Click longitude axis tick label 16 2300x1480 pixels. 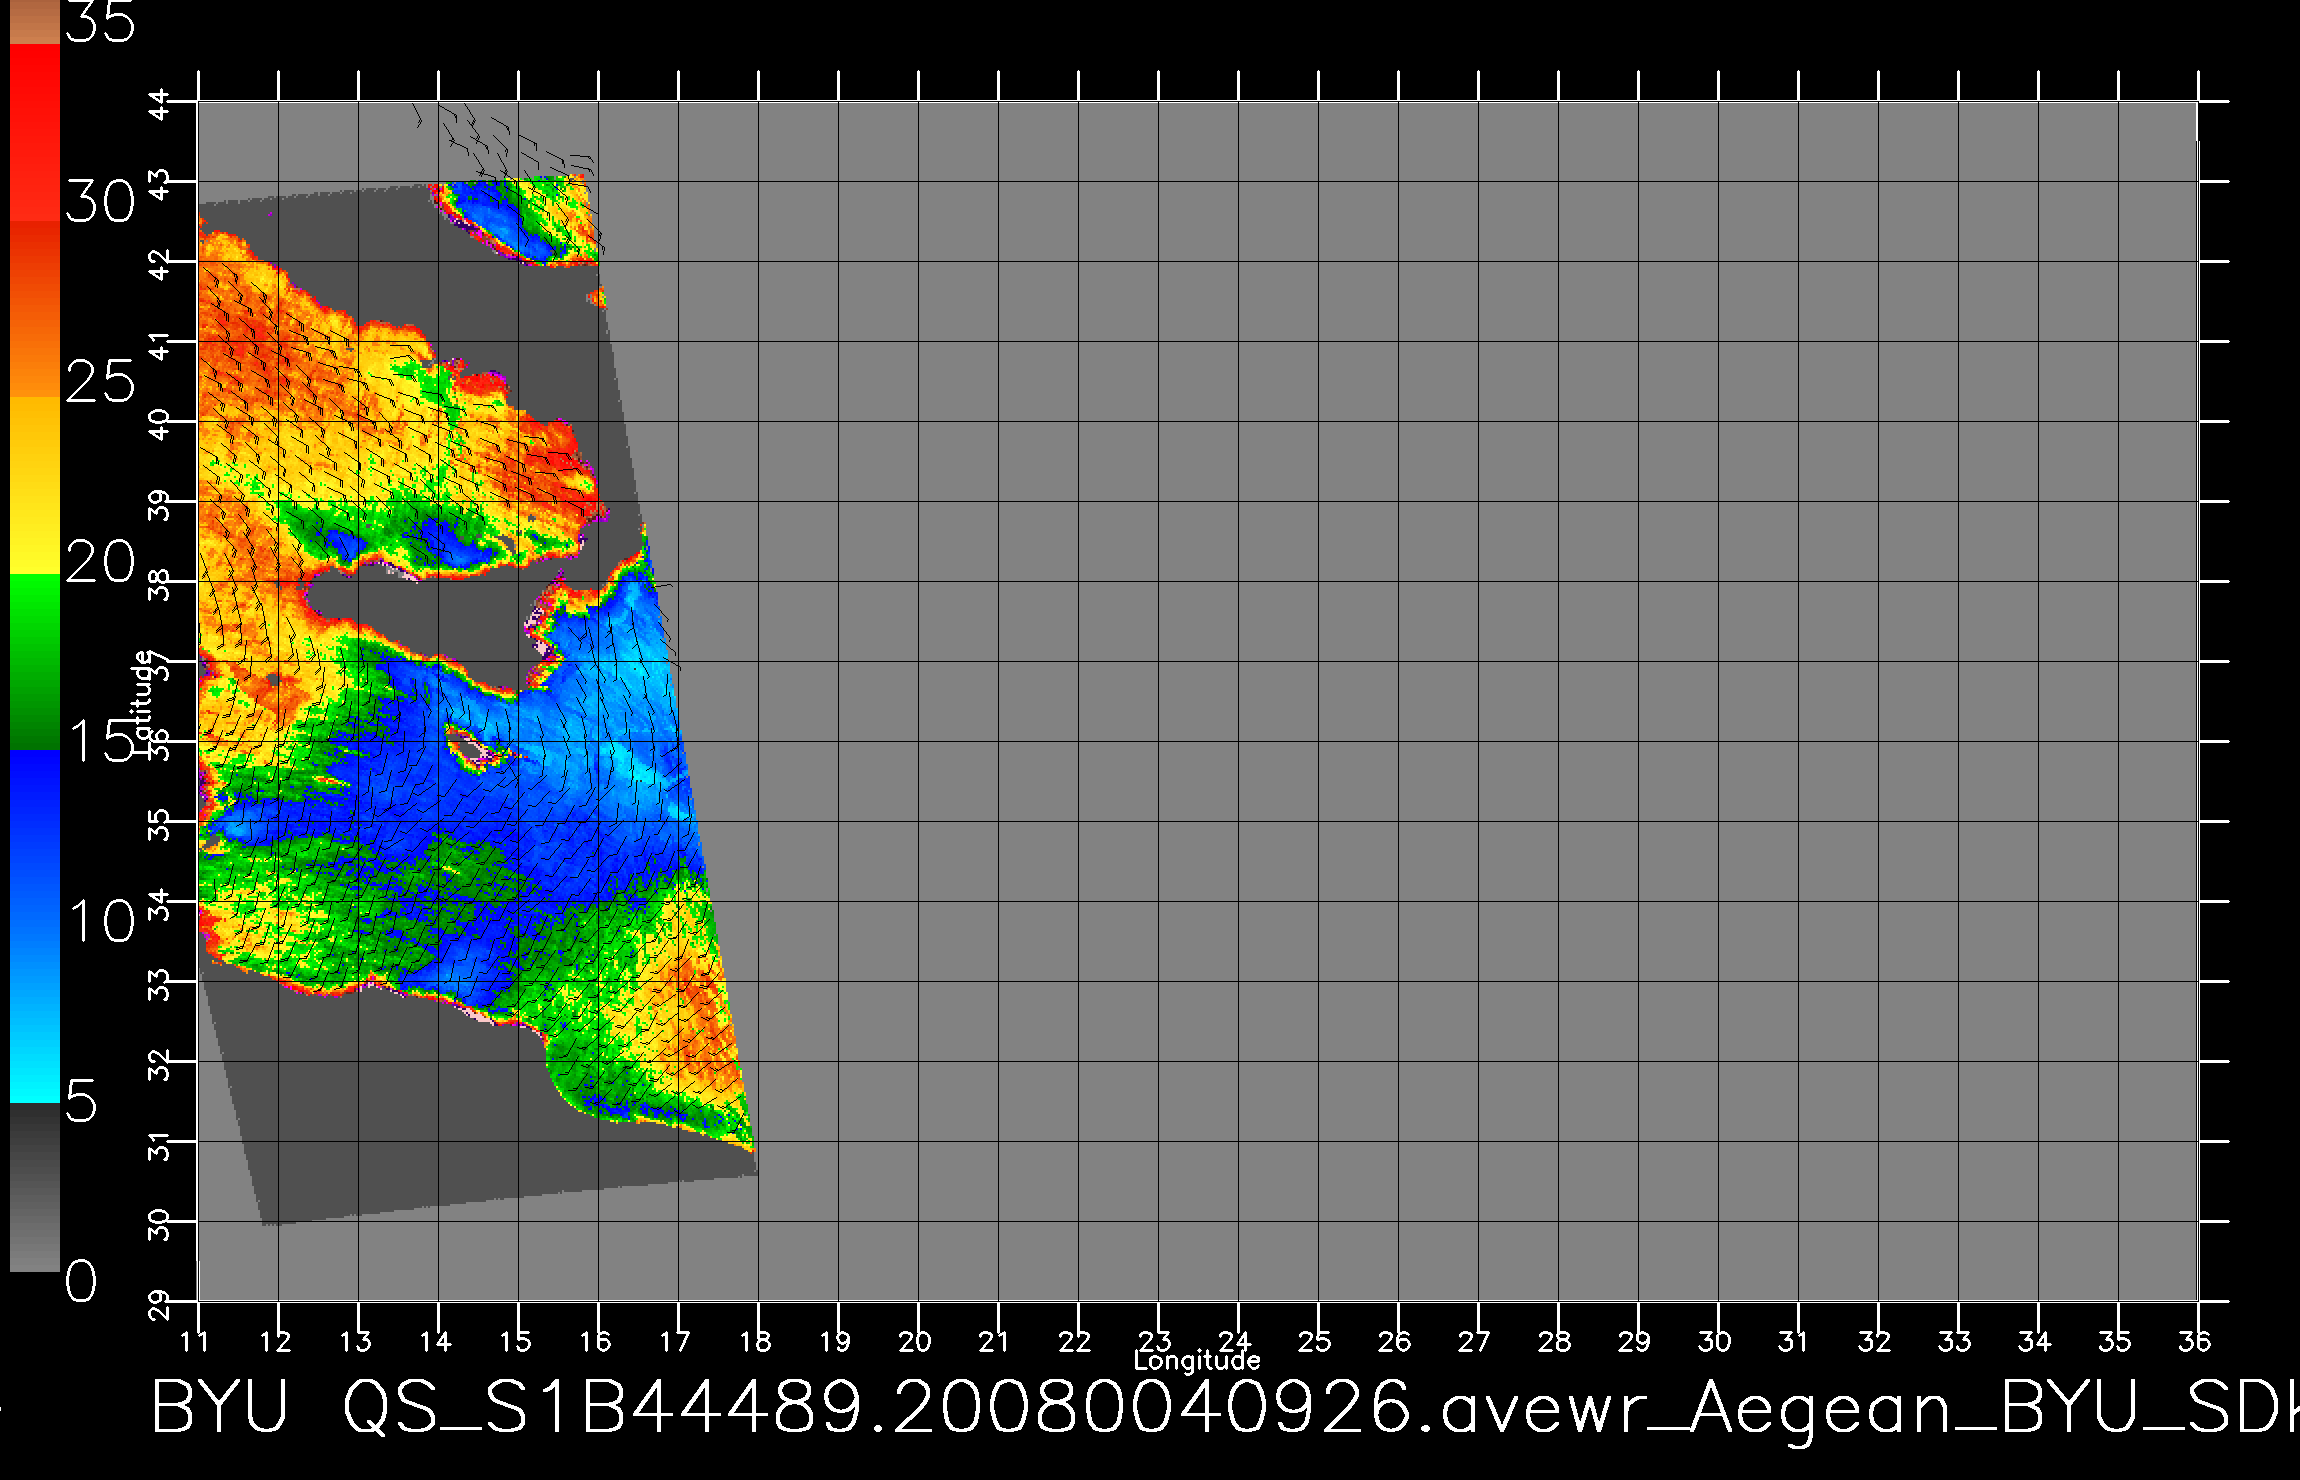595,1341
